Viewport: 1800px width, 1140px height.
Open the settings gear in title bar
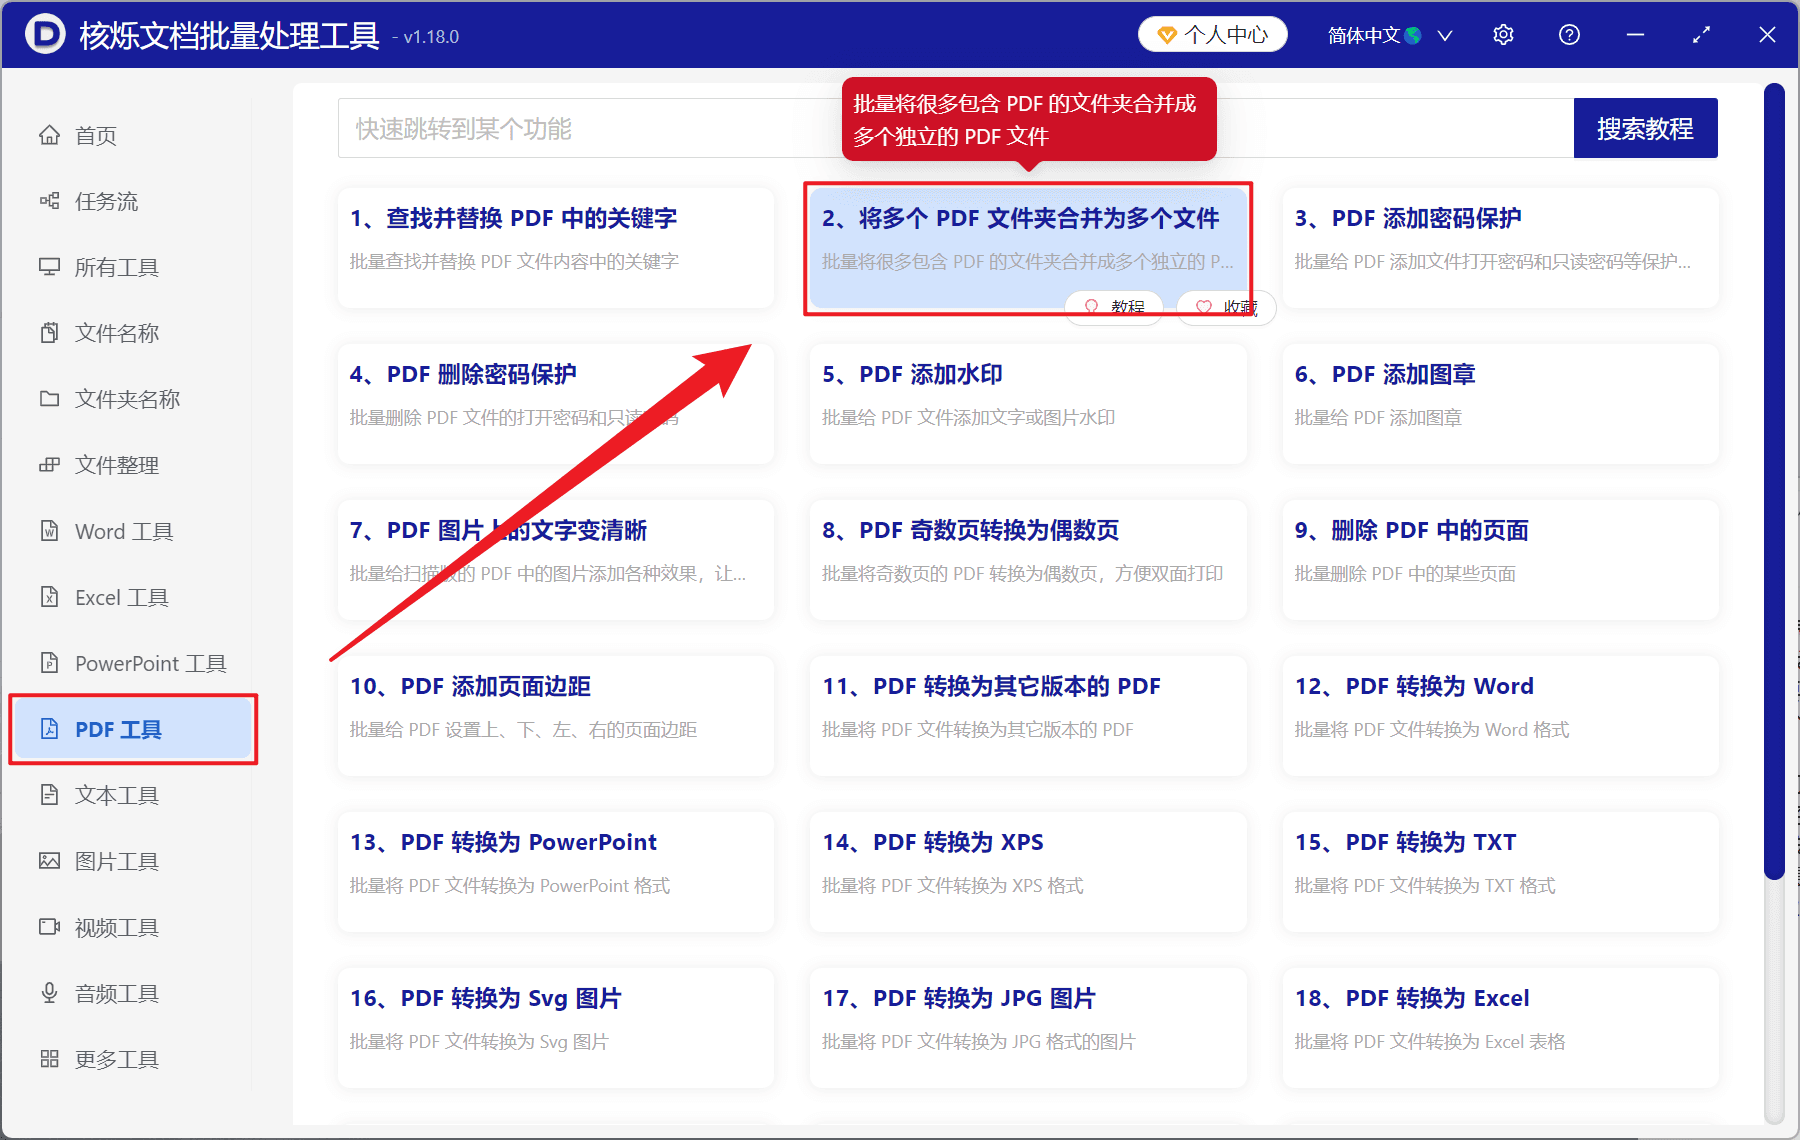coord(1502,34)
